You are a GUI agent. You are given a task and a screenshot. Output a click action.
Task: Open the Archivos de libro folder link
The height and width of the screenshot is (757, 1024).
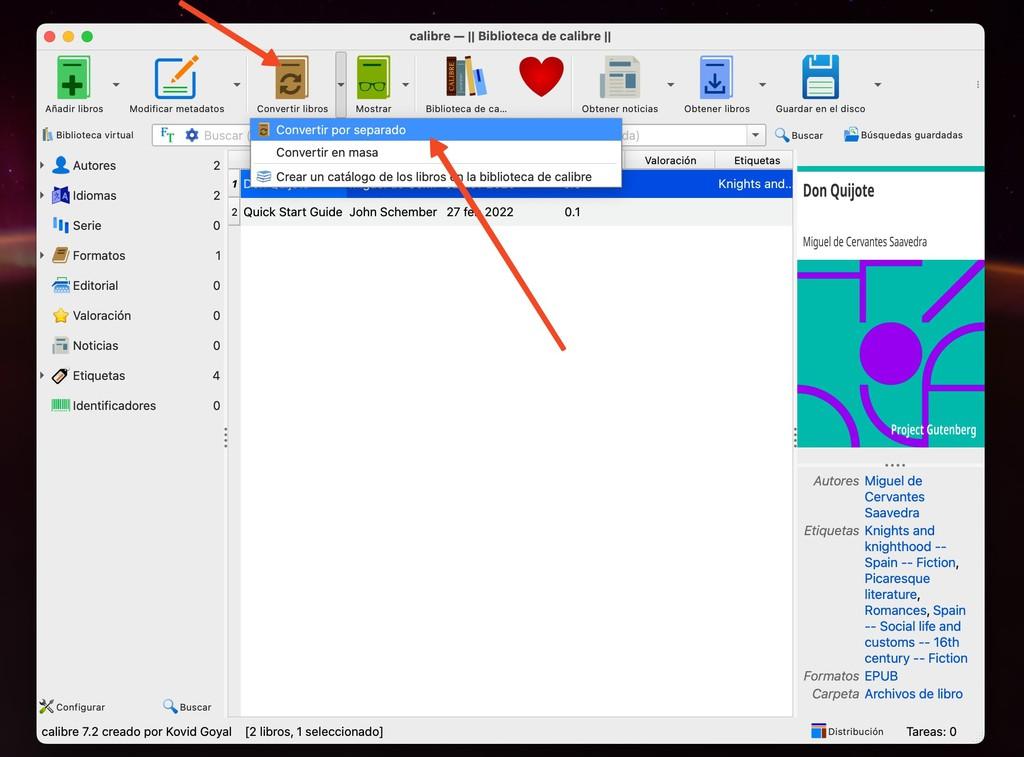[x=913, y=694]
